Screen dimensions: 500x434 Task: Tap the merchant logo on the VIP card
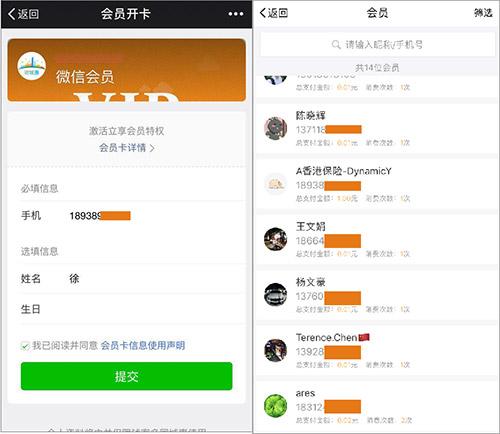point(31,66)
